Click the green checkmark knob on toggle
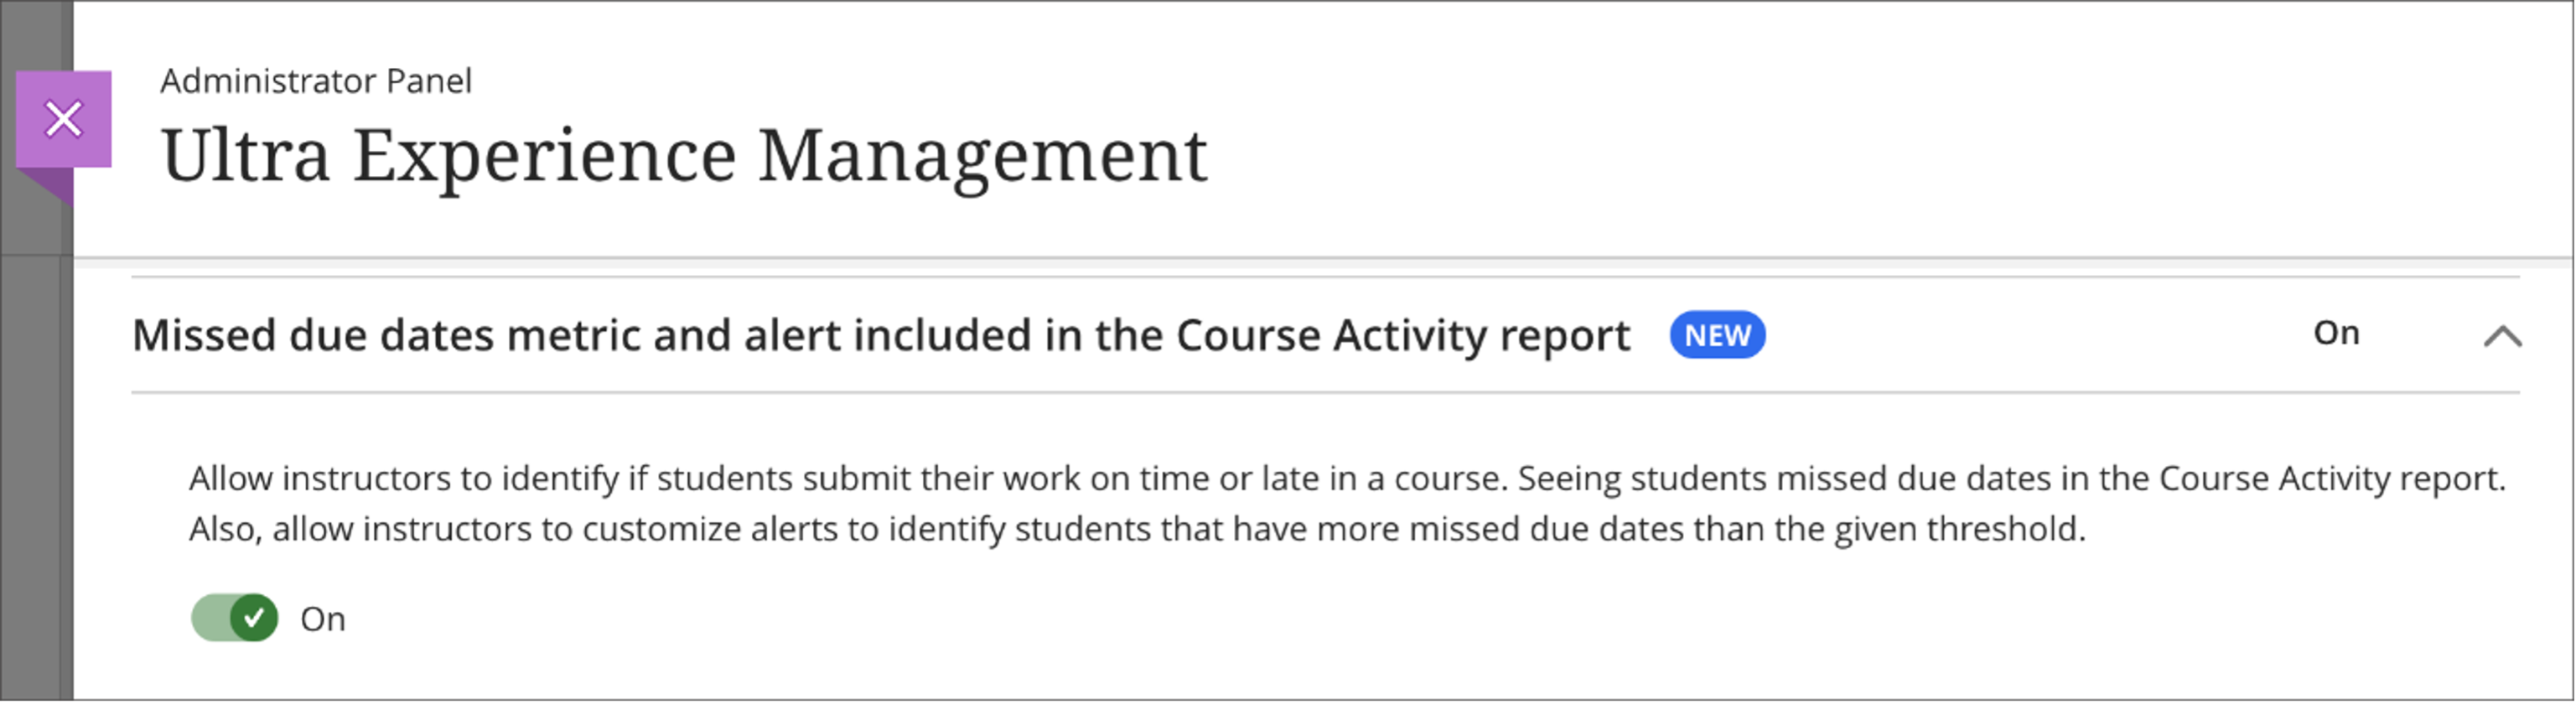Viewport: 2576px width, 704px height. click(254, 618)
